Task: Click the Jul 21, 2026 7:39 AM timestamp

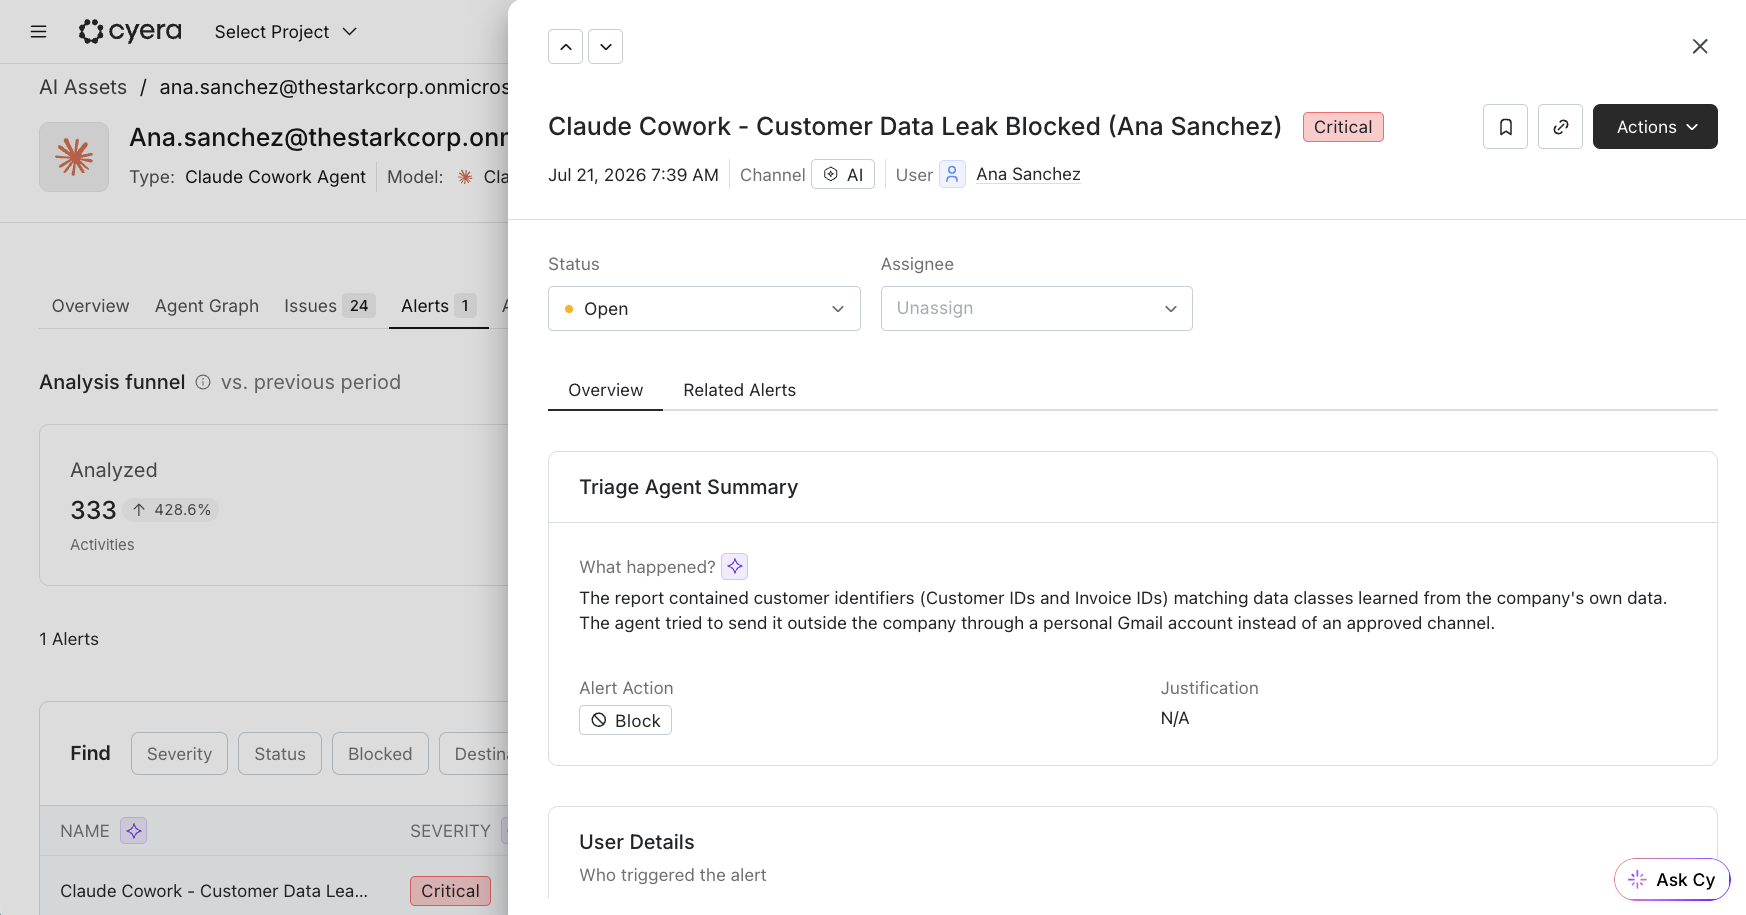Action: (633, 175)
